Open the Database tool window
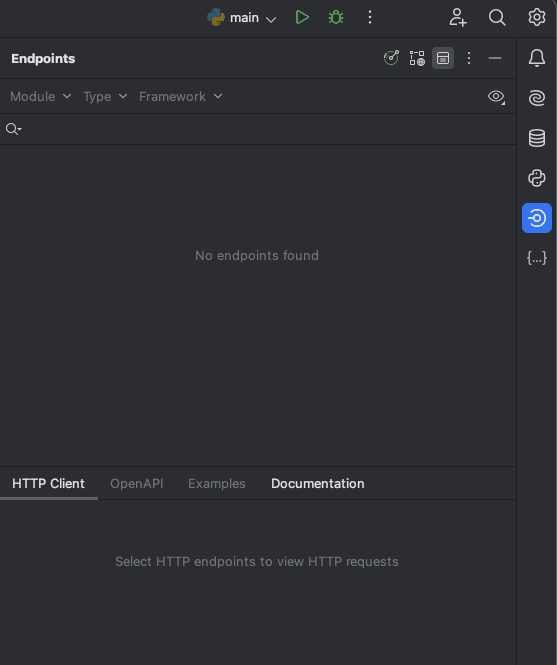The image size is (557, 665). 537,138
